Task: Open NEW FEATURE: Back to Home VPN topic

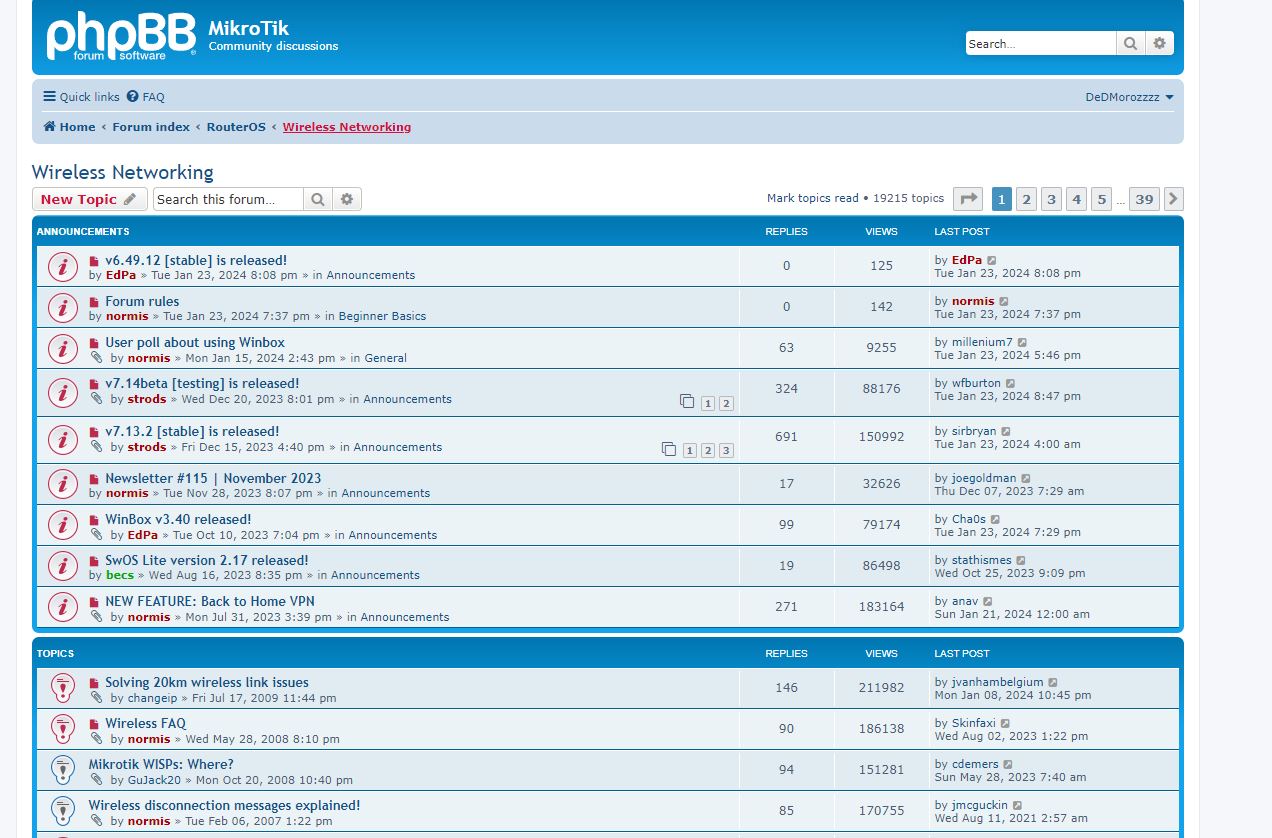Action: [x=210, y=601]
